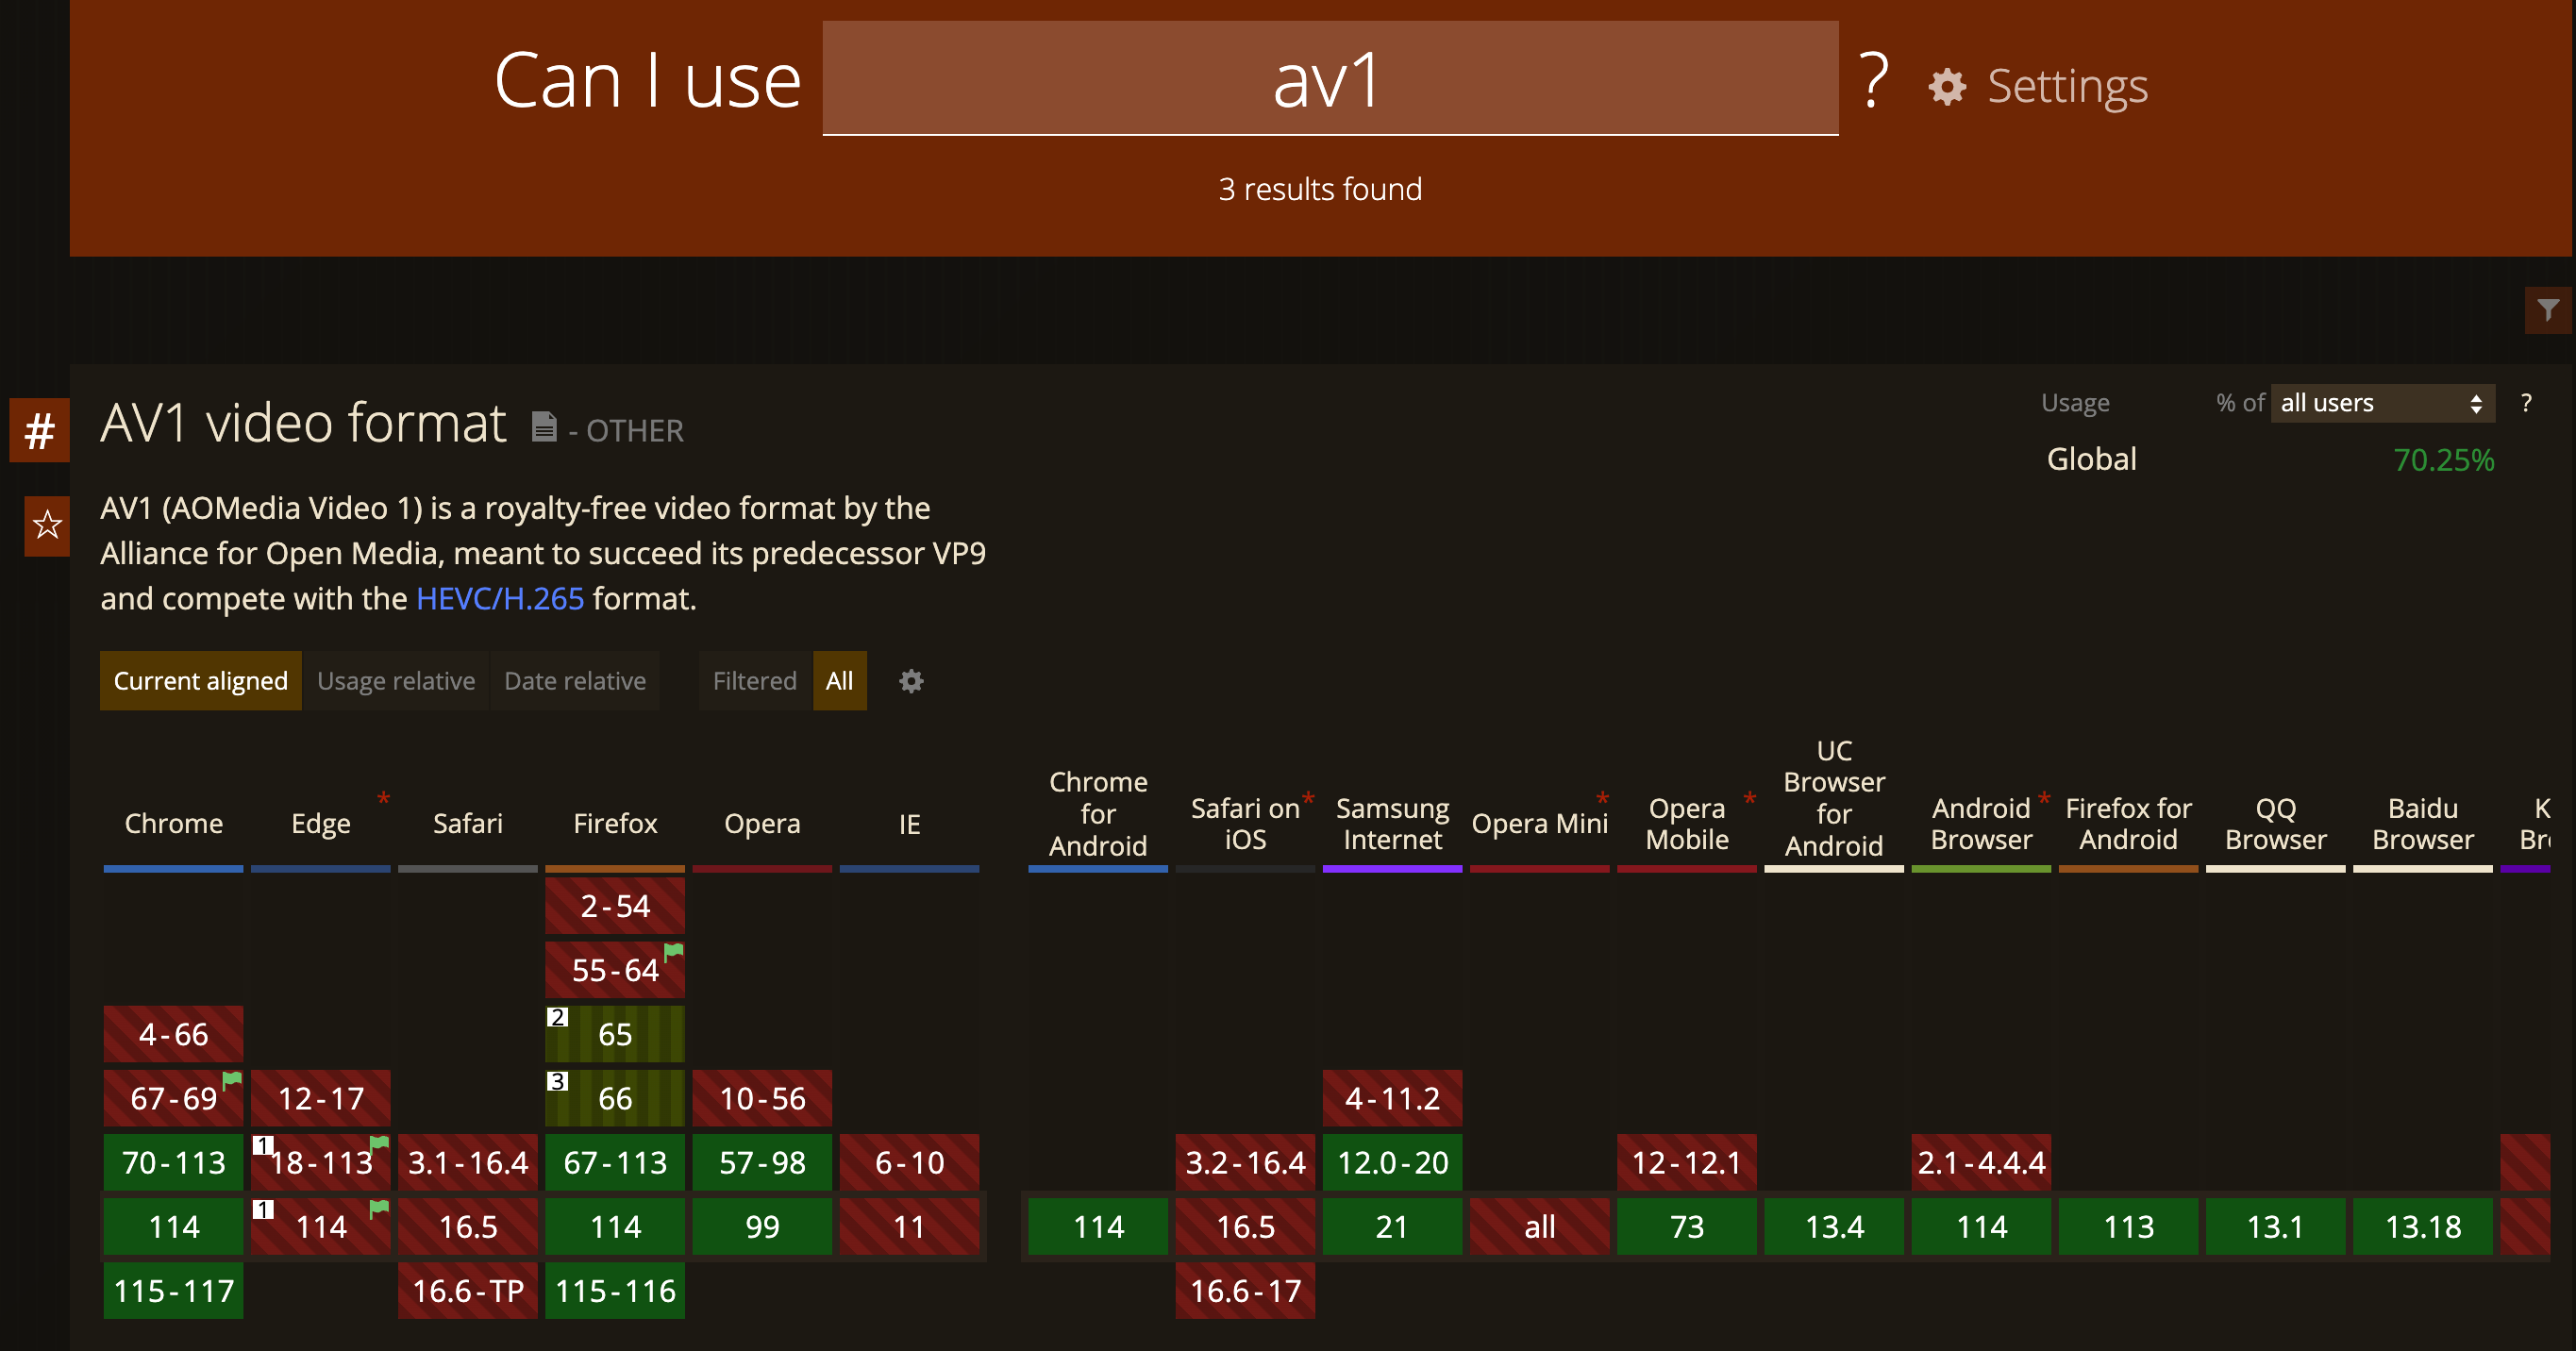2576x1351 pixels.
Task: Select Opera Mobile 73 cell
Action: coord(1687,1226)
